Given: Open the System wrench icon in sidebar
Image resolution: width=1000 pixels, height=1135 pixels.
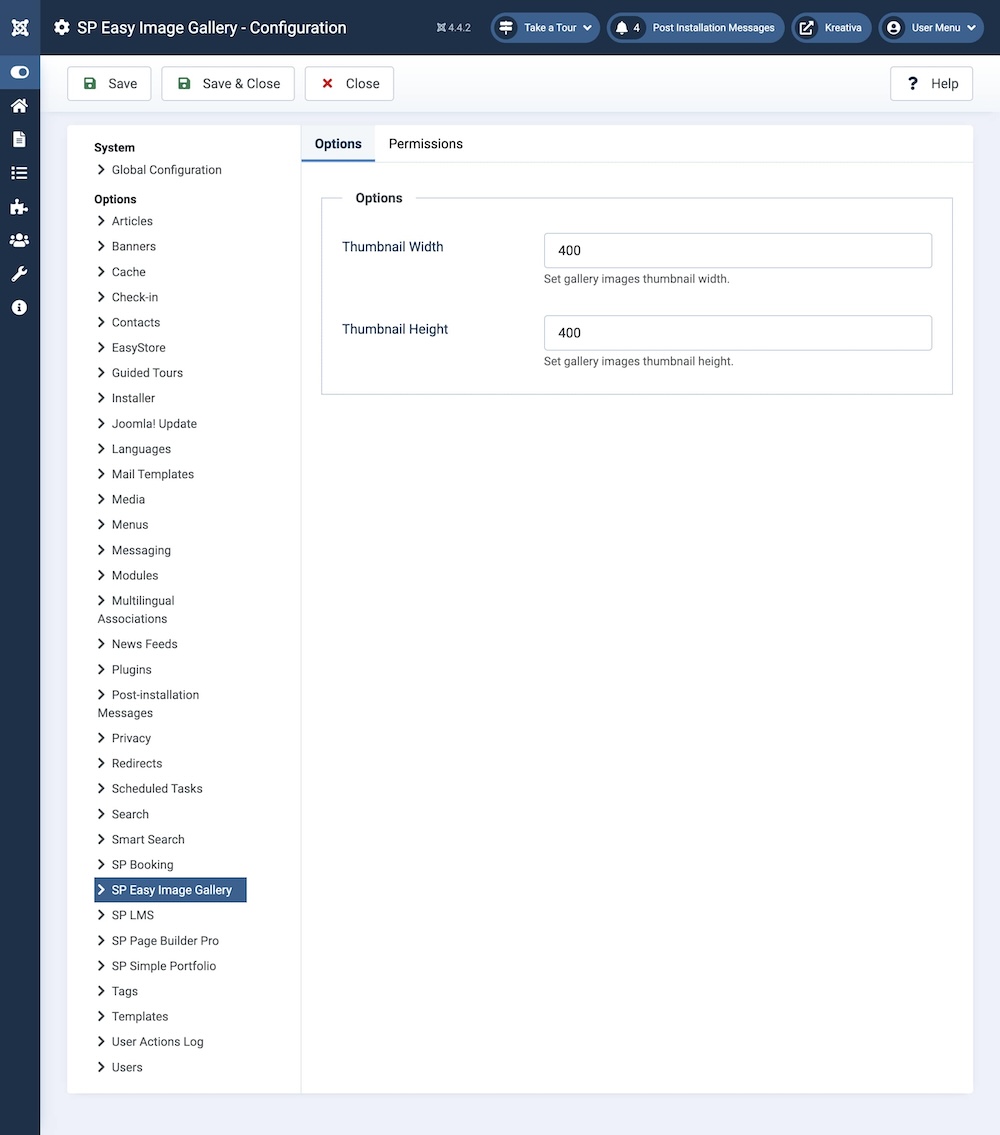Looking at the screenshot, I should (20, 274).
